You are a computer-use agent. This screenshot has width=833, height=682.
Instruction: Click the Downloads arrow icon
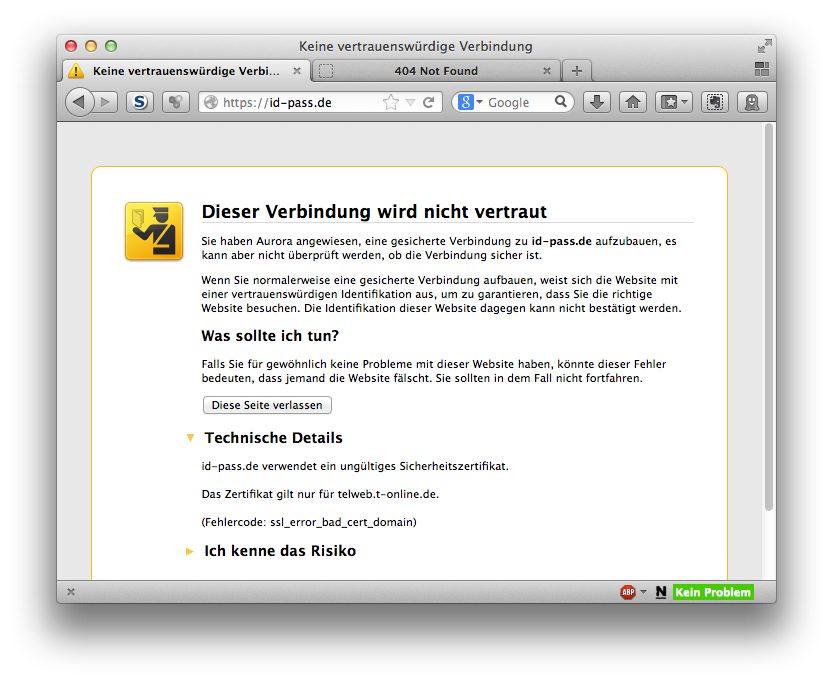coord(597,101)
